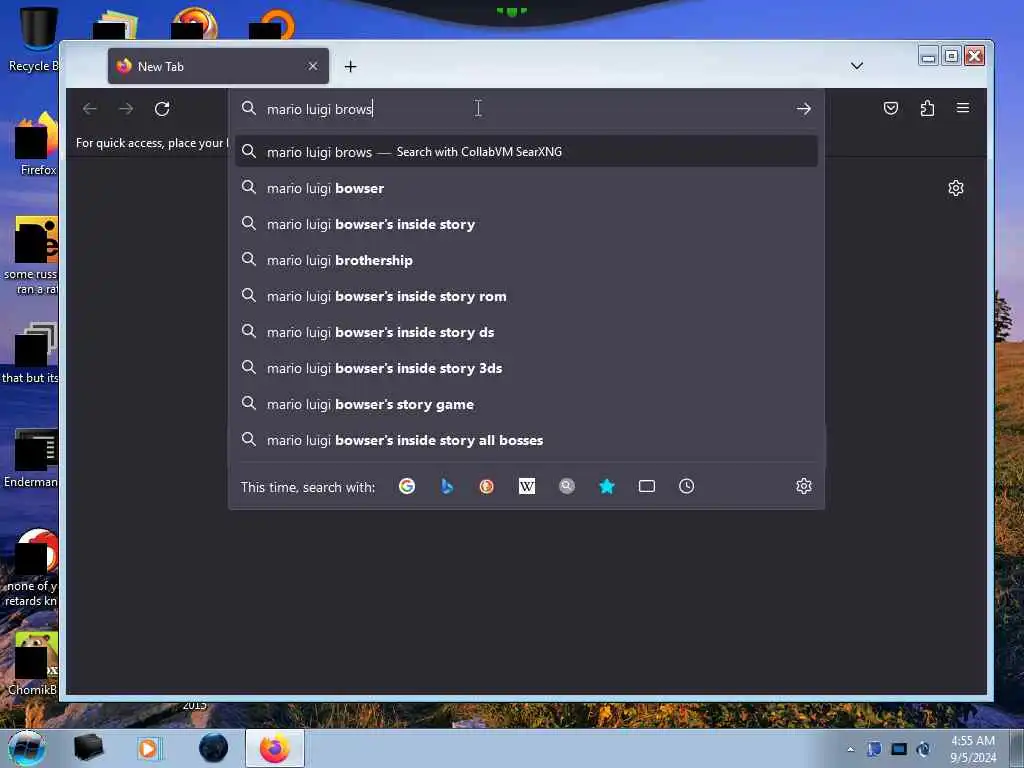Screen dimensions: 1024x768
Task: Click the Go arrow in the address bar
Action: coord(804,109)
